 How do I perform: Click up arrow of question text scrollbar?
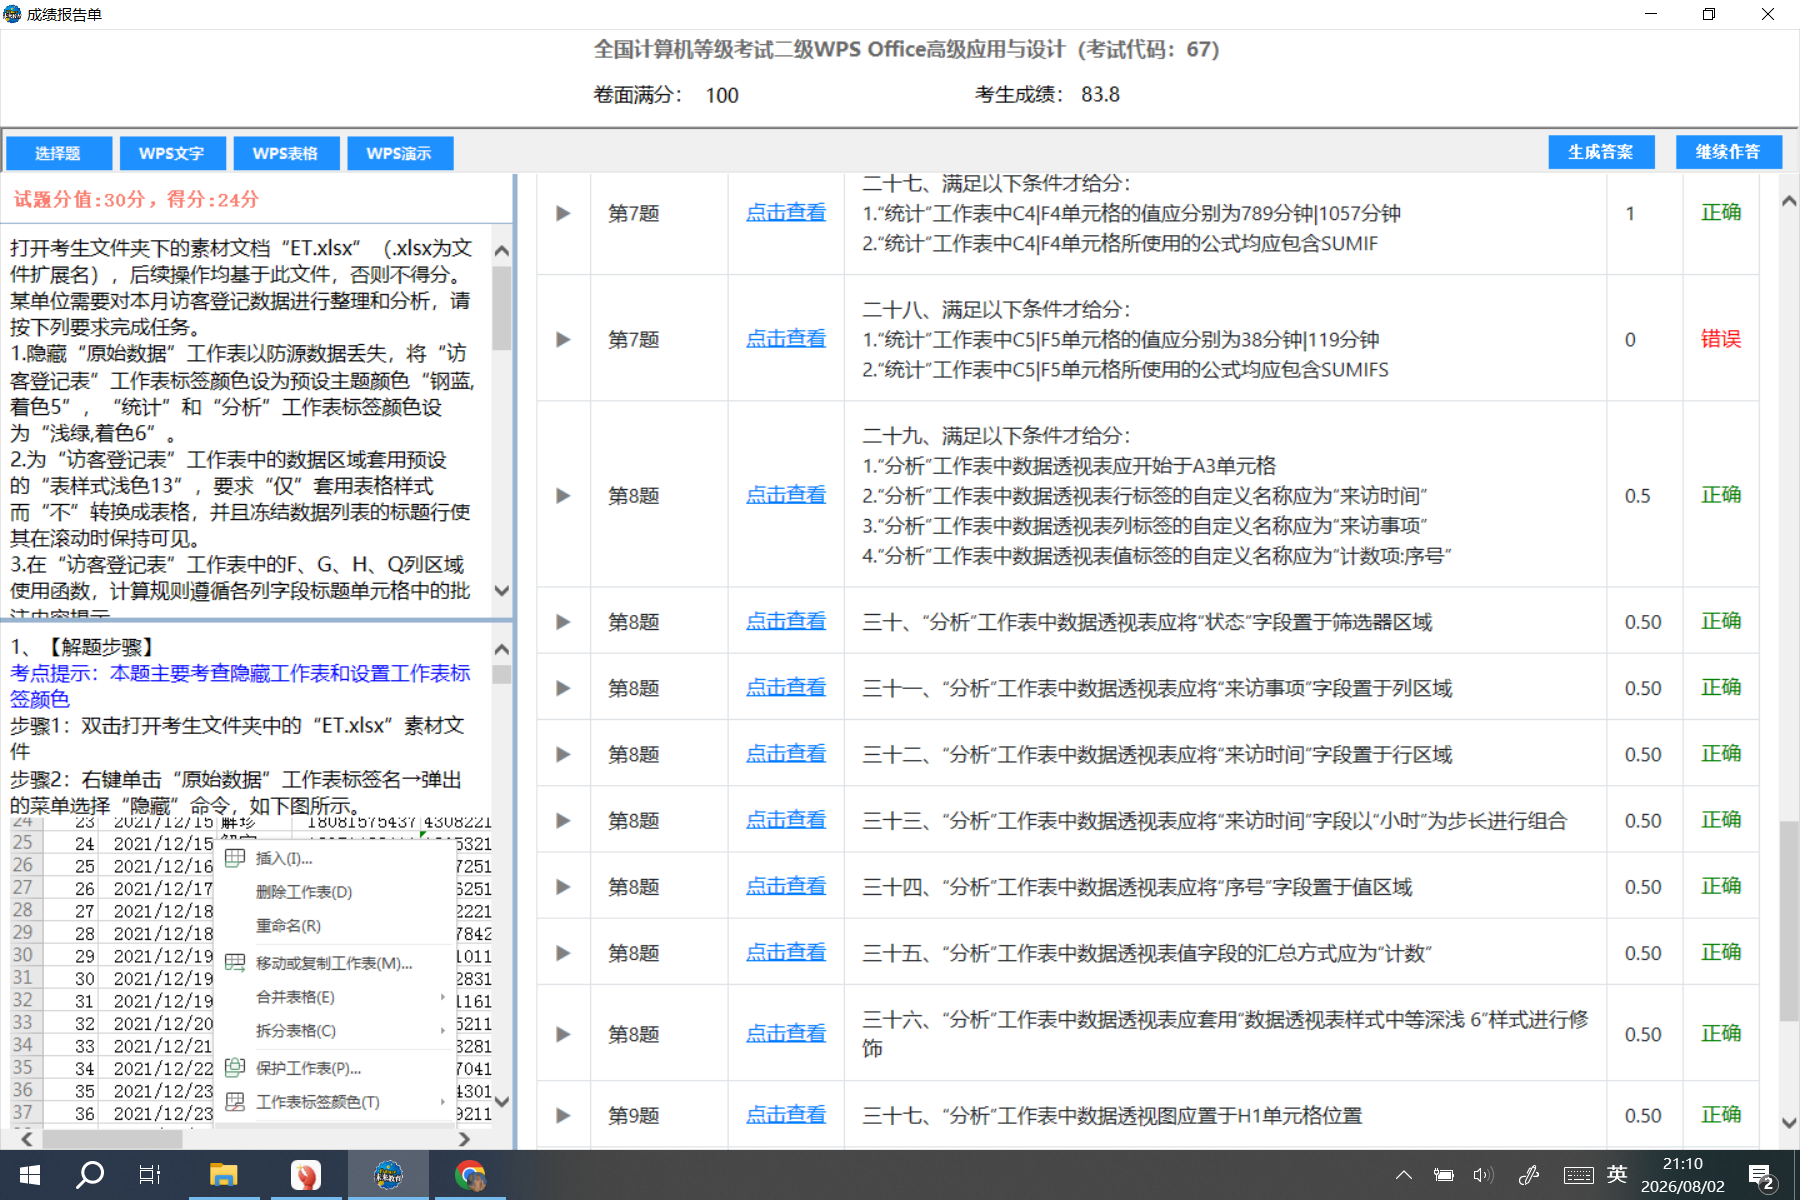502,250
